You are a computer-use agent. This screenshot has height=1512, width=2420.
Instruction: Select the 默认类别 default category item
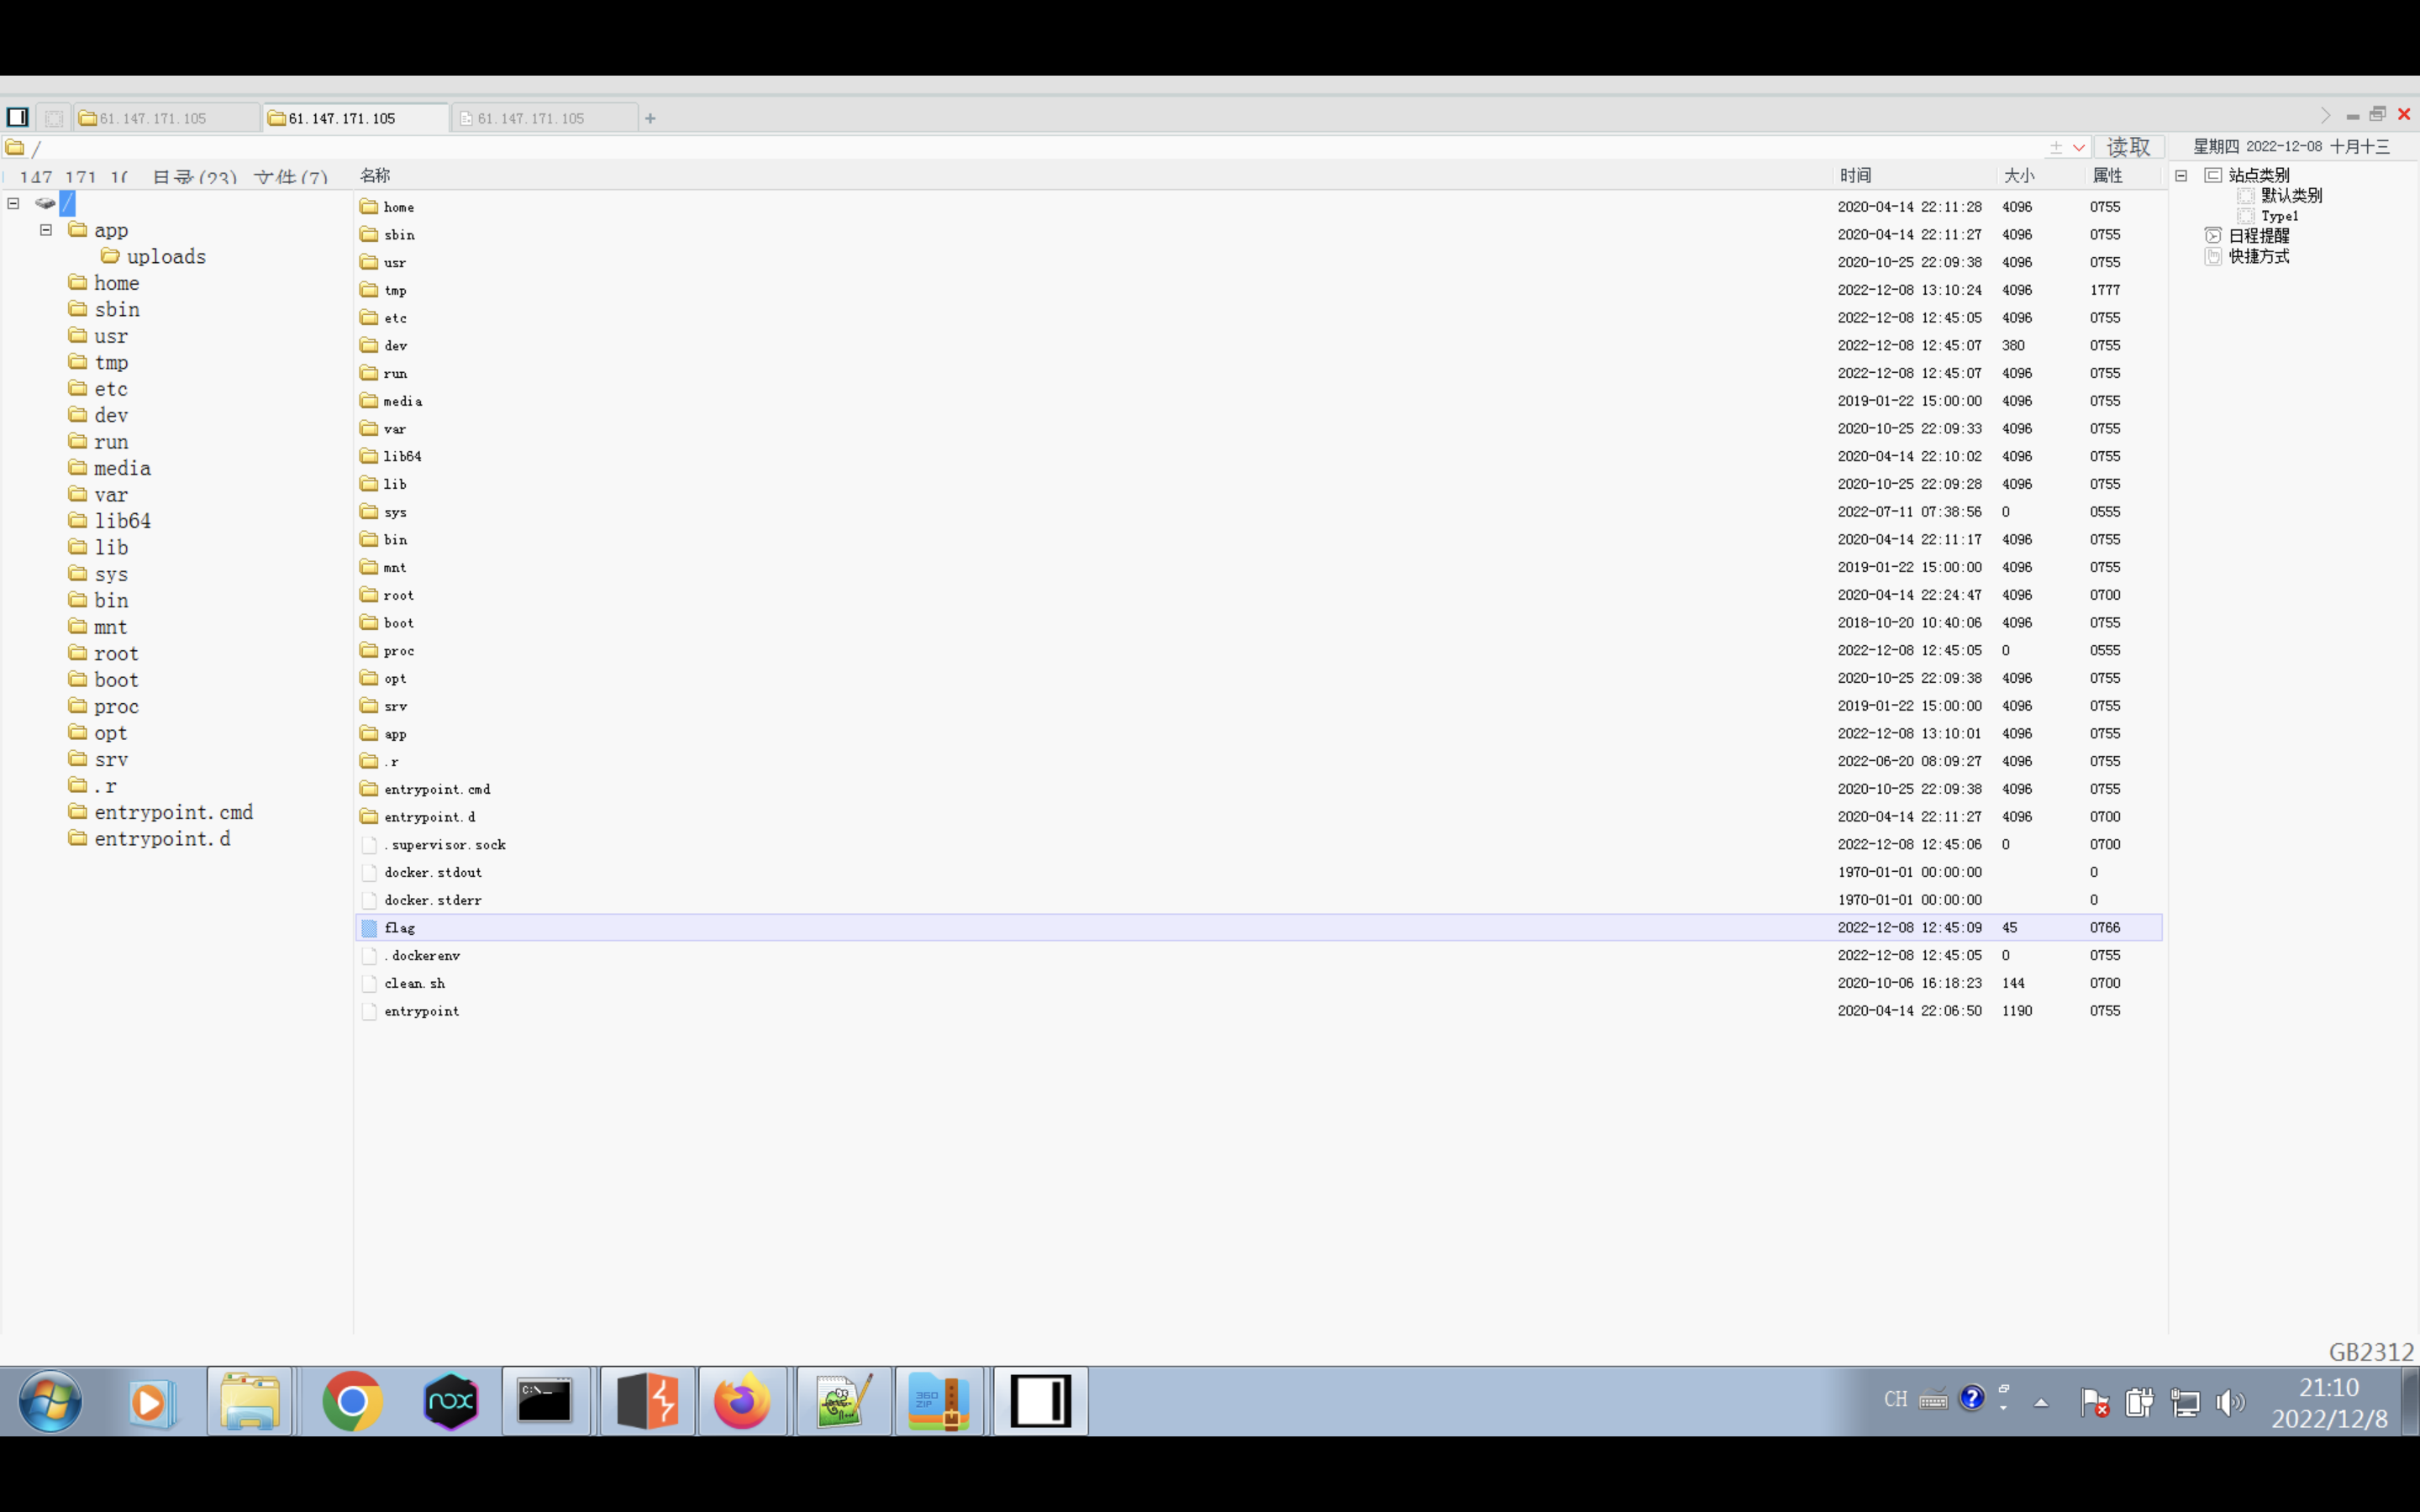2291,195
